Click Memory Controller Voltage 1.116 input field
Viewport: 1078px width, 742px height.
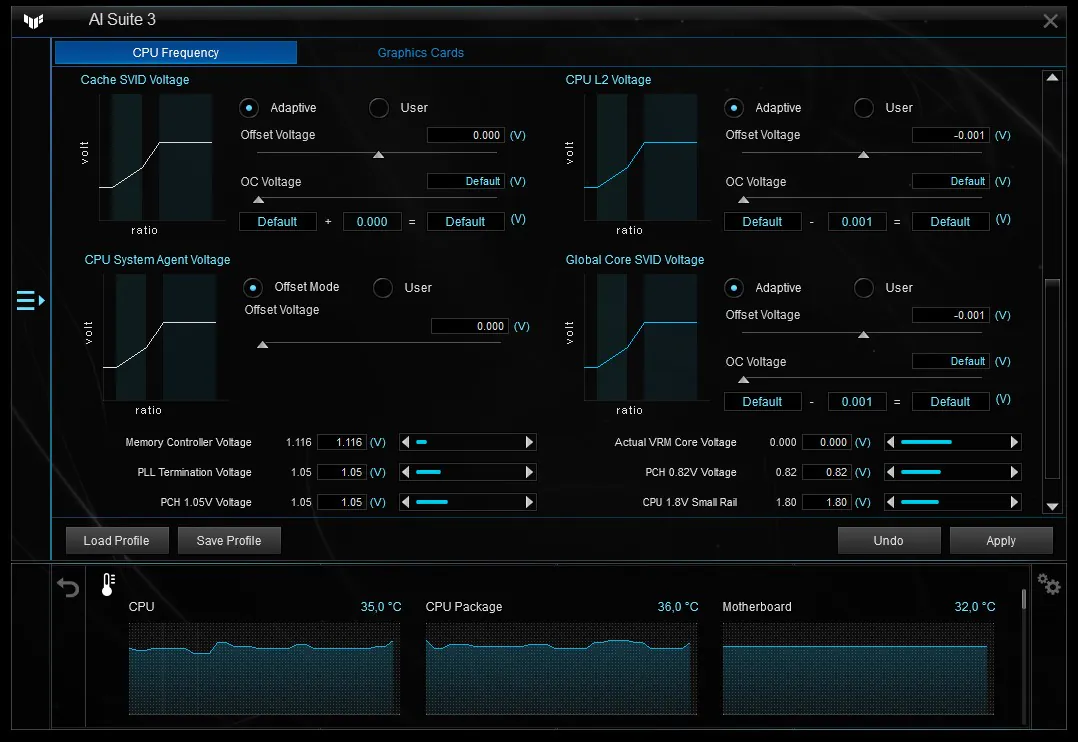click(341, 442)
